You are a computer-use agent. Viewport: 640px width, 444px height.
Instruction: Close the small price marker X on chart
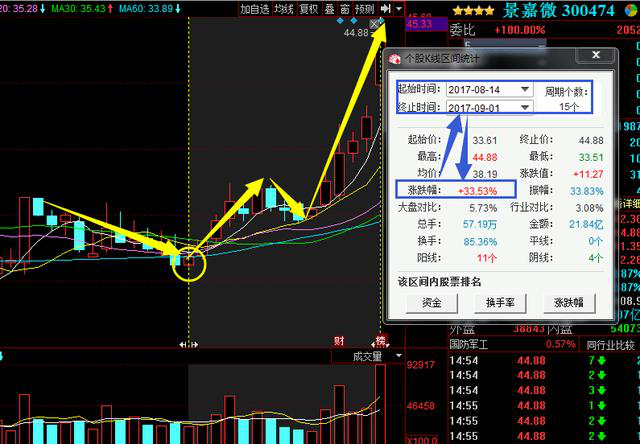click(375, 22)
